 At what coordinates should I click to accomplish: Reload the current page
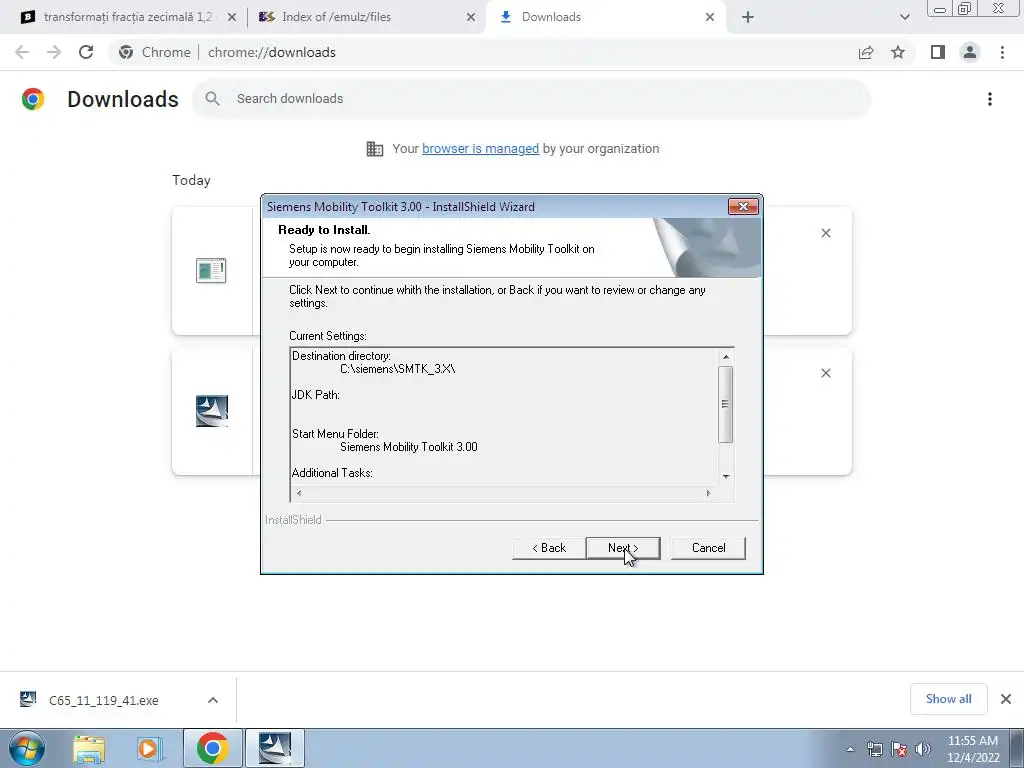pyautogui.click(x=86, y=52)
